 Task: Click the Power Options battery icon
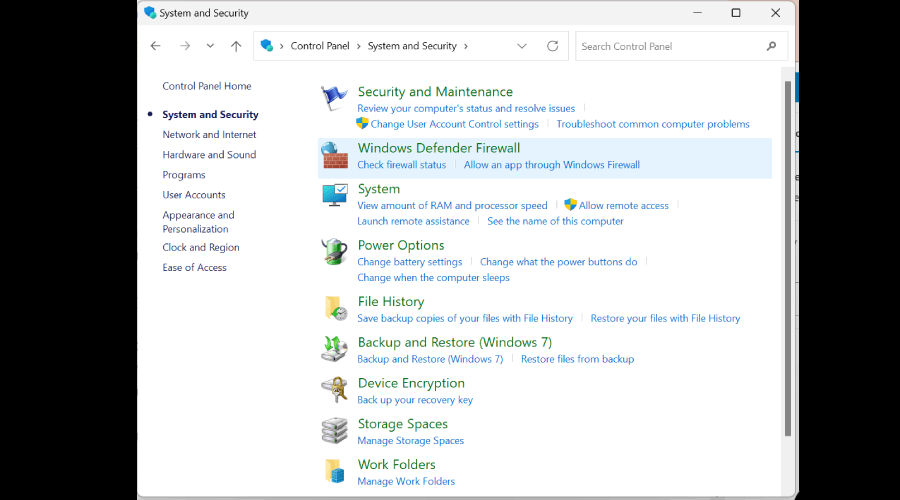pos(334,251)
